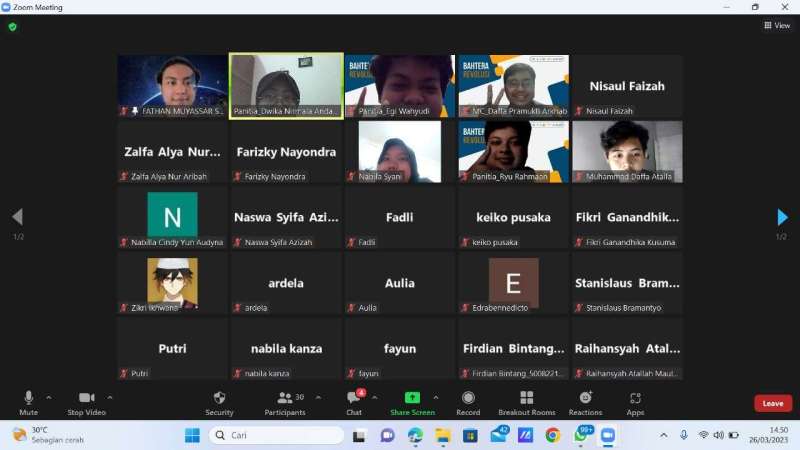Select the Stanislaus Bramantyo tile
Screen dimensions: 800x450
(x=628, y=283)
